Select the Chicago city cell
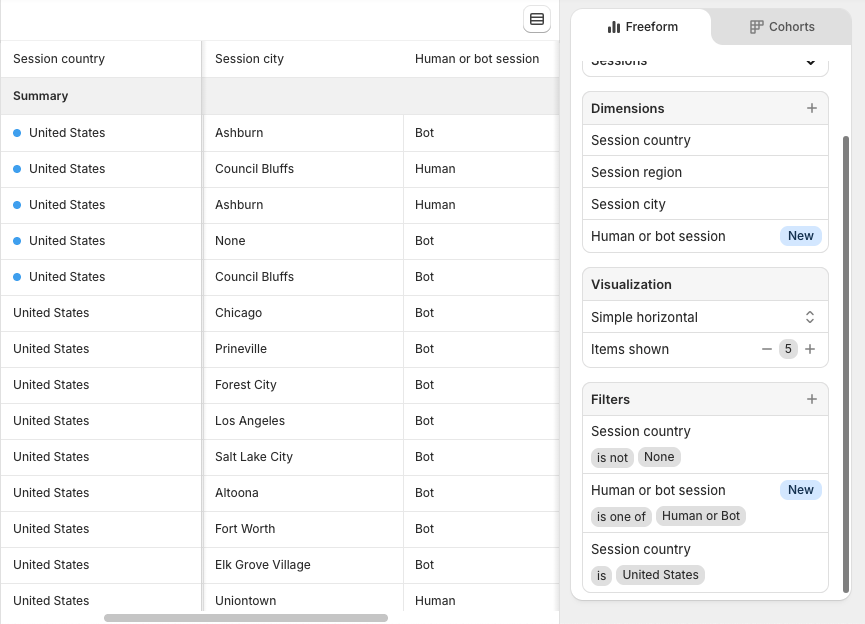865x624 pixels. point(303,313)
